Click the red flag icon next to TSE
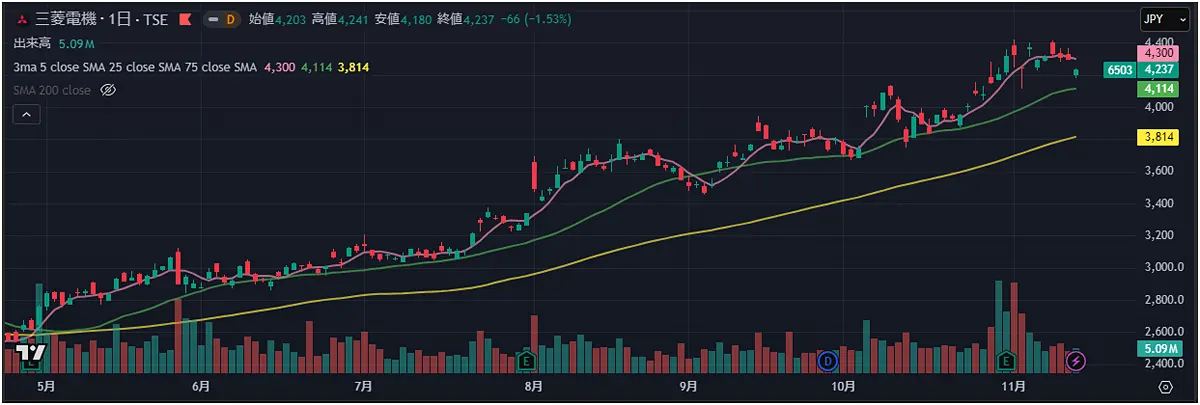The image size is (1200, 405). [x=184, y=19]
